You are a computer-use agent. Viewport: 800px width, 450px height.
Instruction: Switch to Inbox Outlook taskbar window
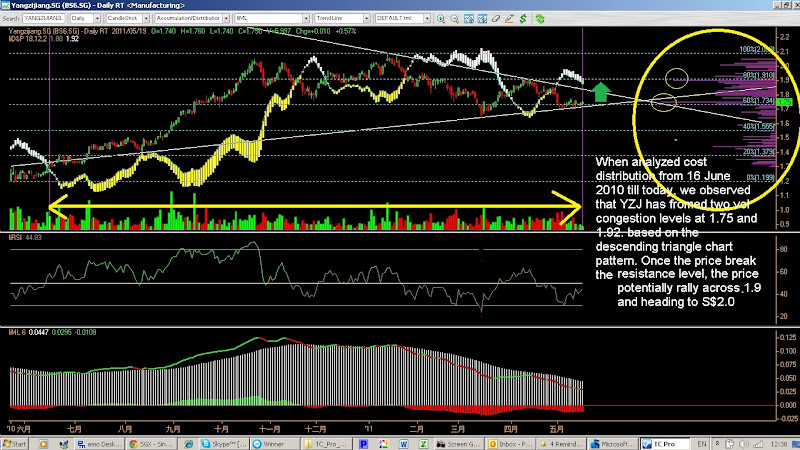tap(510, 444)
